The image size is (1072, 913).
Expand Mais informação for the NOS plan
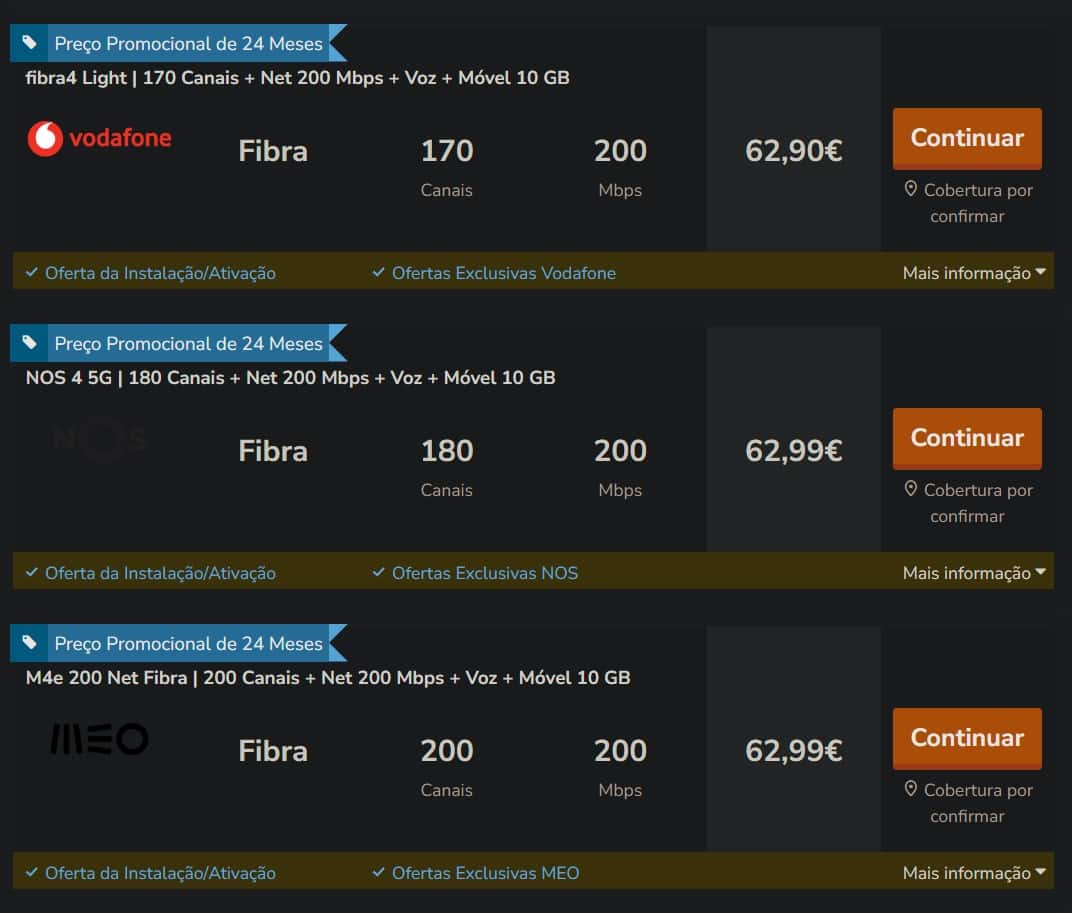coord(973,573)
